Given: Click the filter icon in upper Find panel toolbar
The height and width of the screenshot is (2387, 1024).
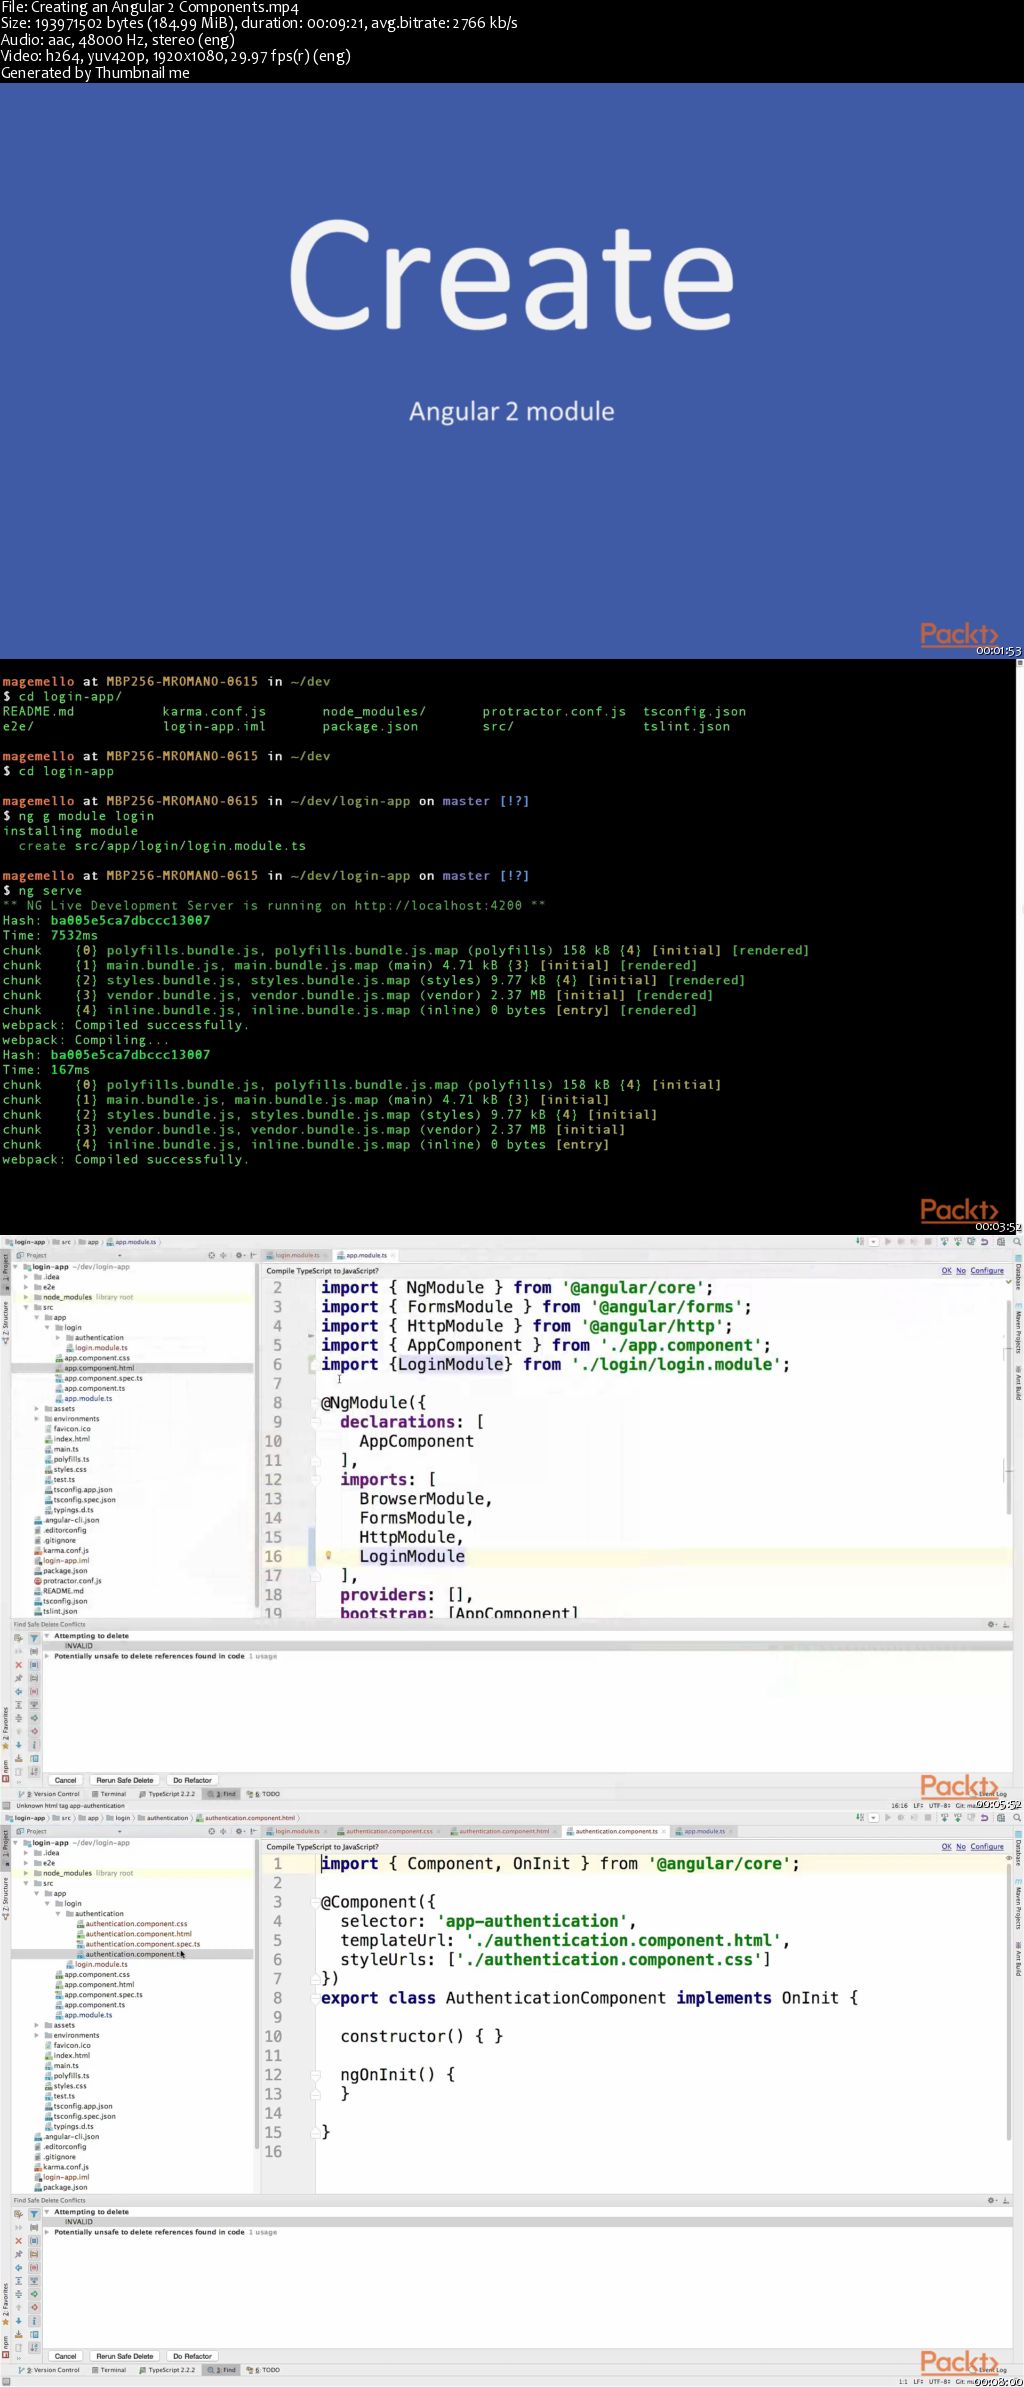Looking at the screenshot, I should [x=34, y=1638].
